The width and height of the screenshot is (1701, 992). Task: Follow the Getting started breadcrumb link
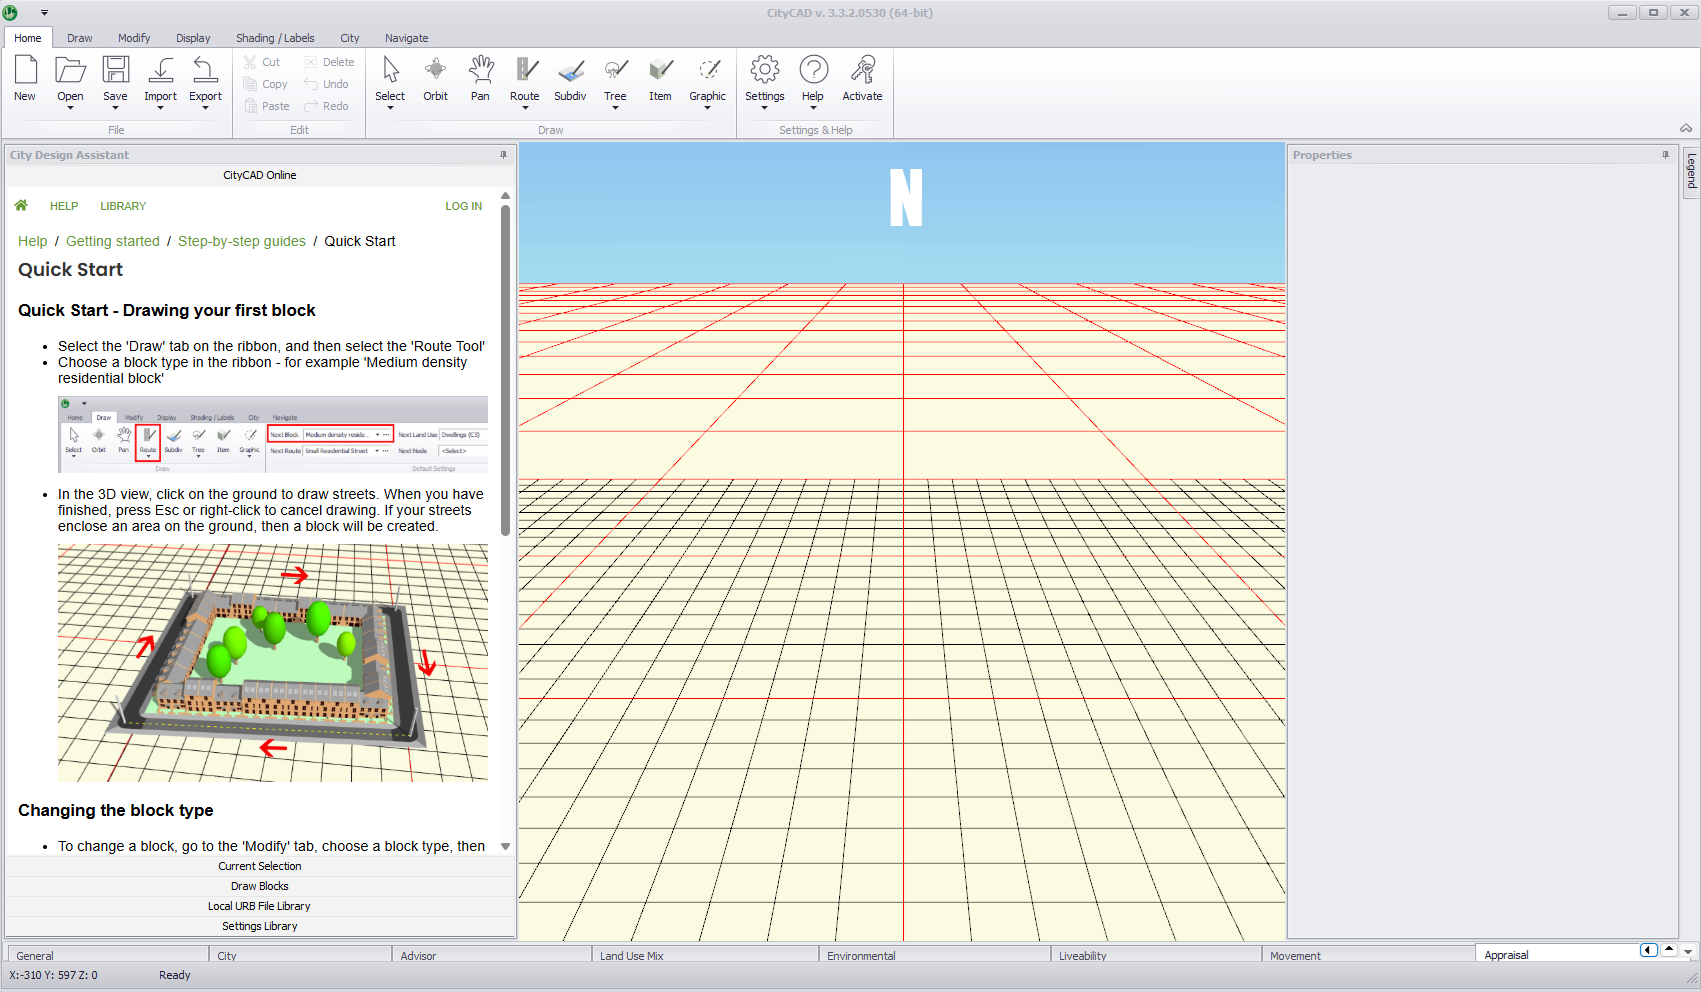coord(113,241)
